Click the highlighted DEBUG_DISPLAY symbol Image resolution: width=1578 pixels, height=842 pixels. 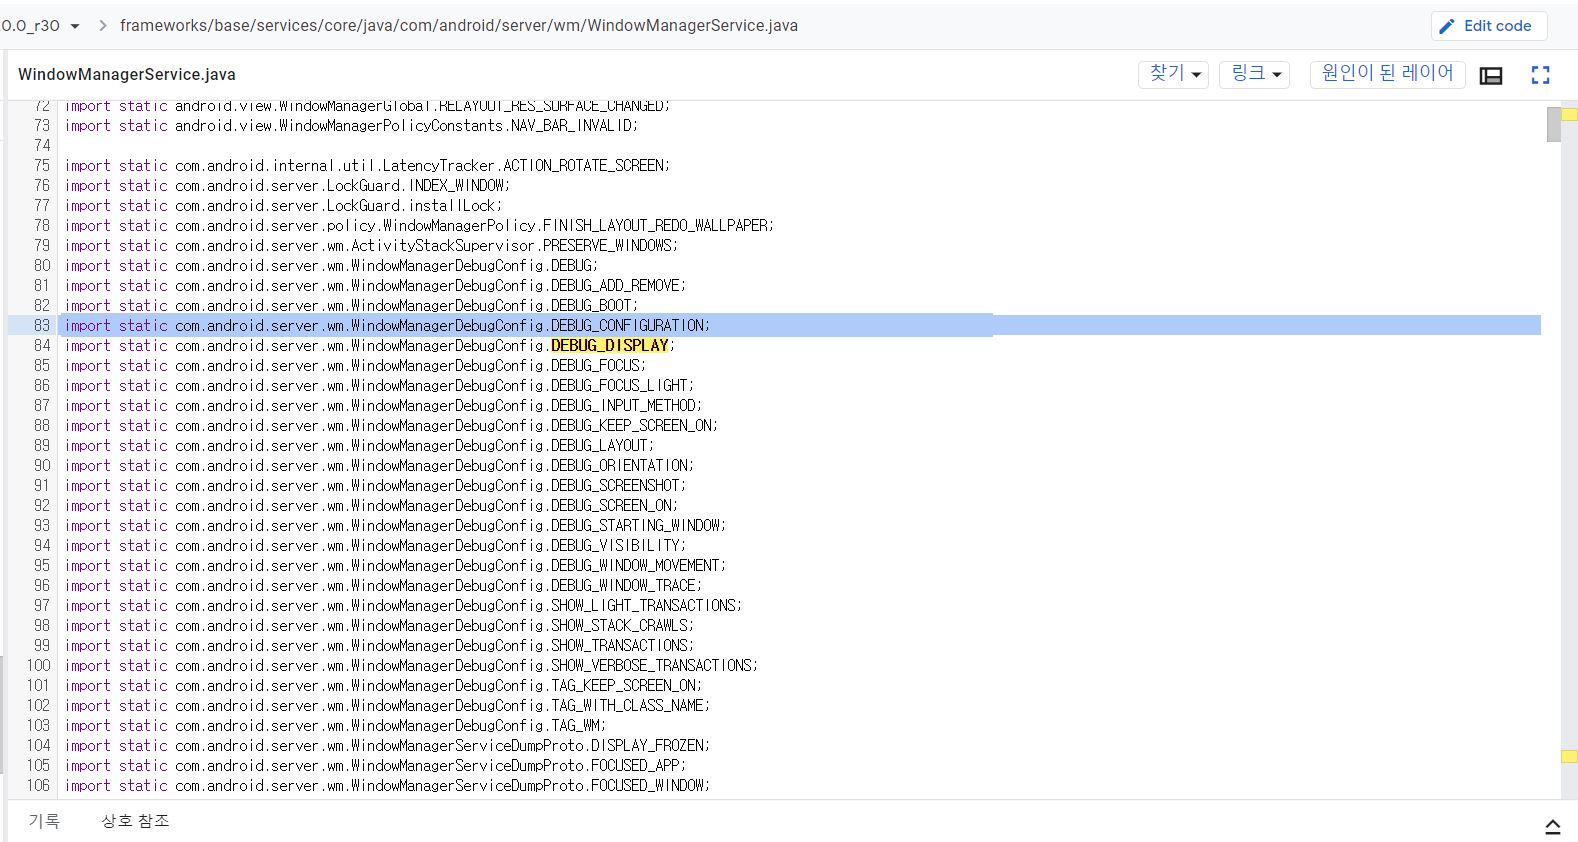coord(609,345)
